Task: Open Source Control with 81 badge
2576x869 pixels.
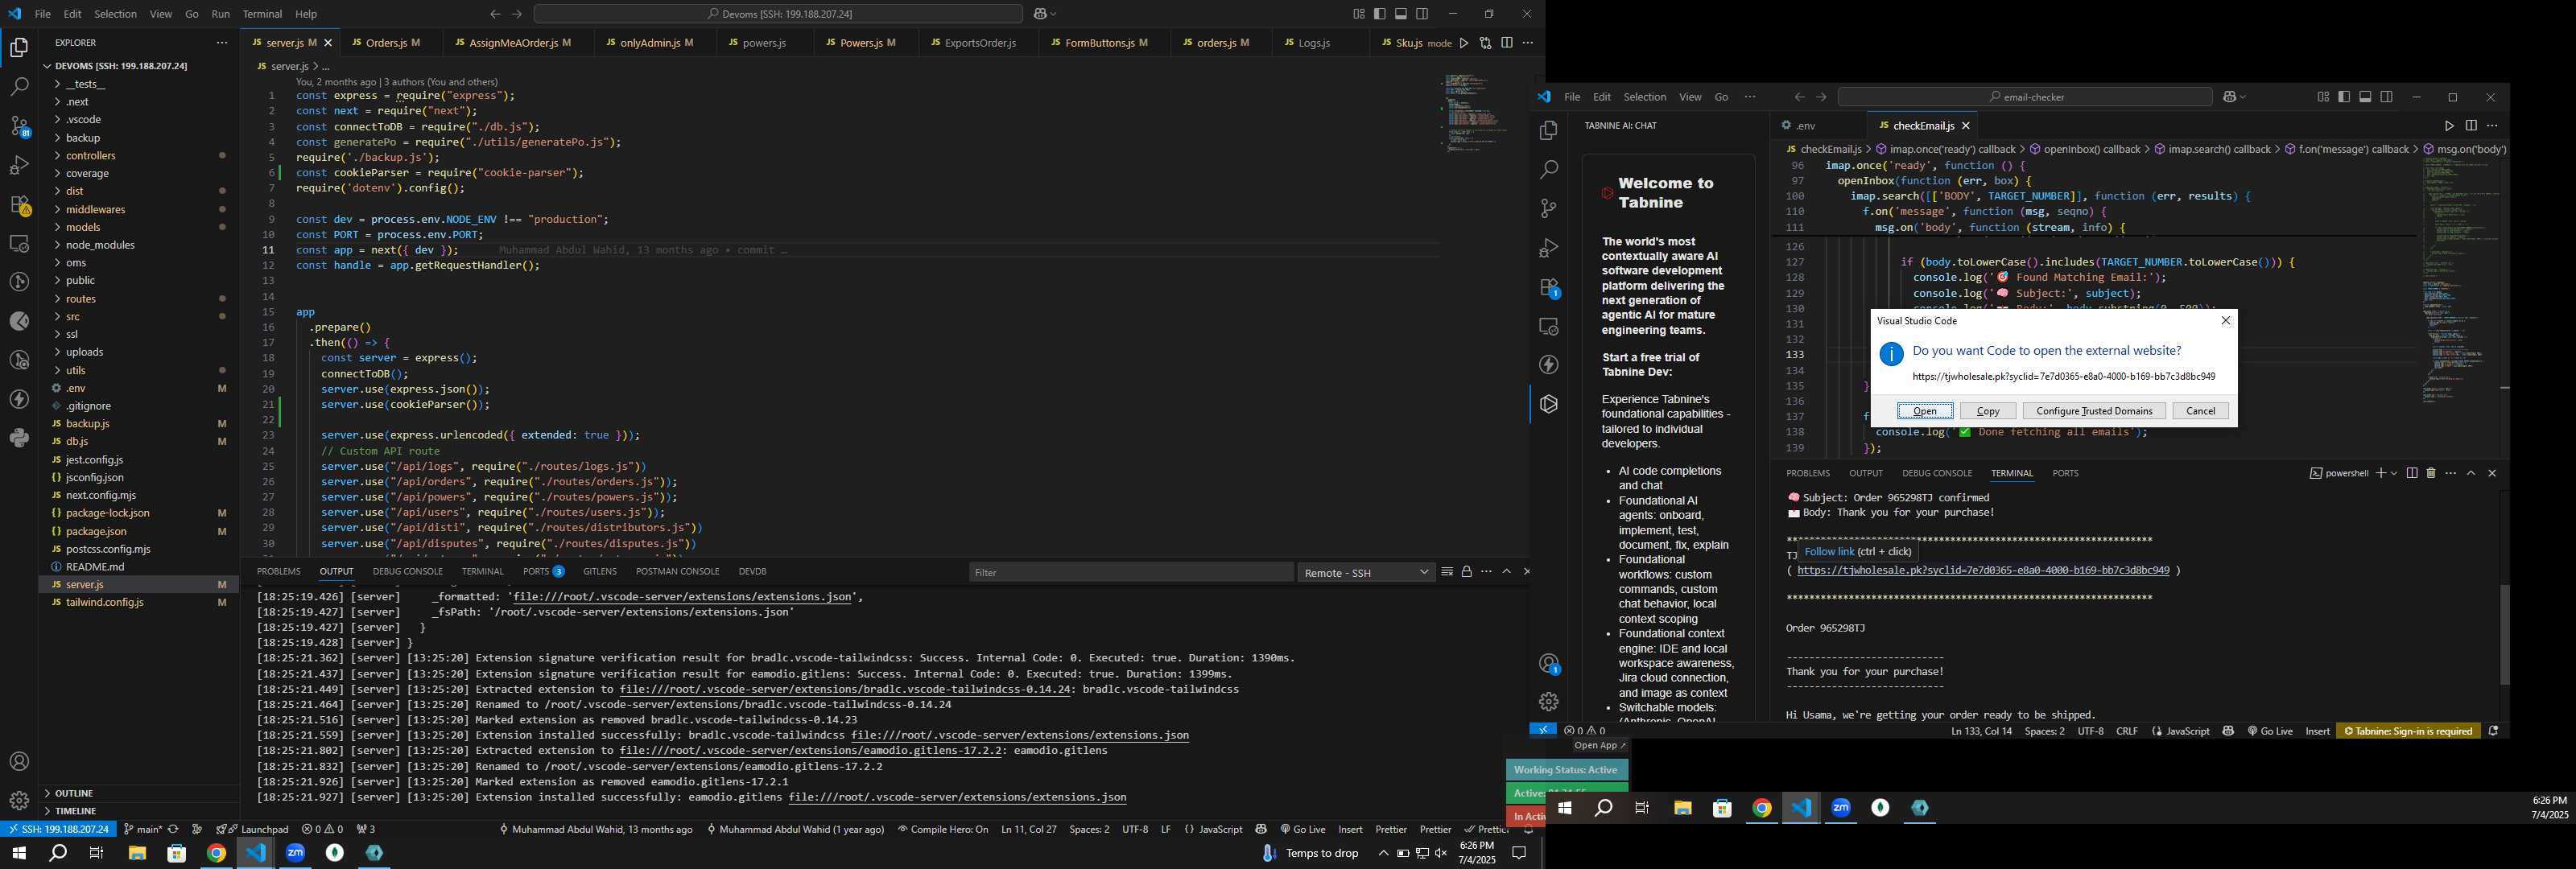Action: click(x=19, y=126)
